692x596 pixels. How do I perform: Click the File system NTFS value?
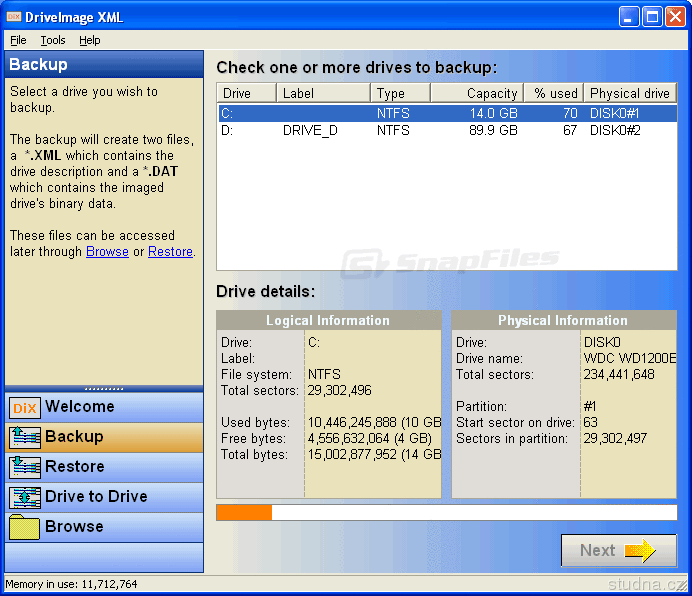(324, 374)
